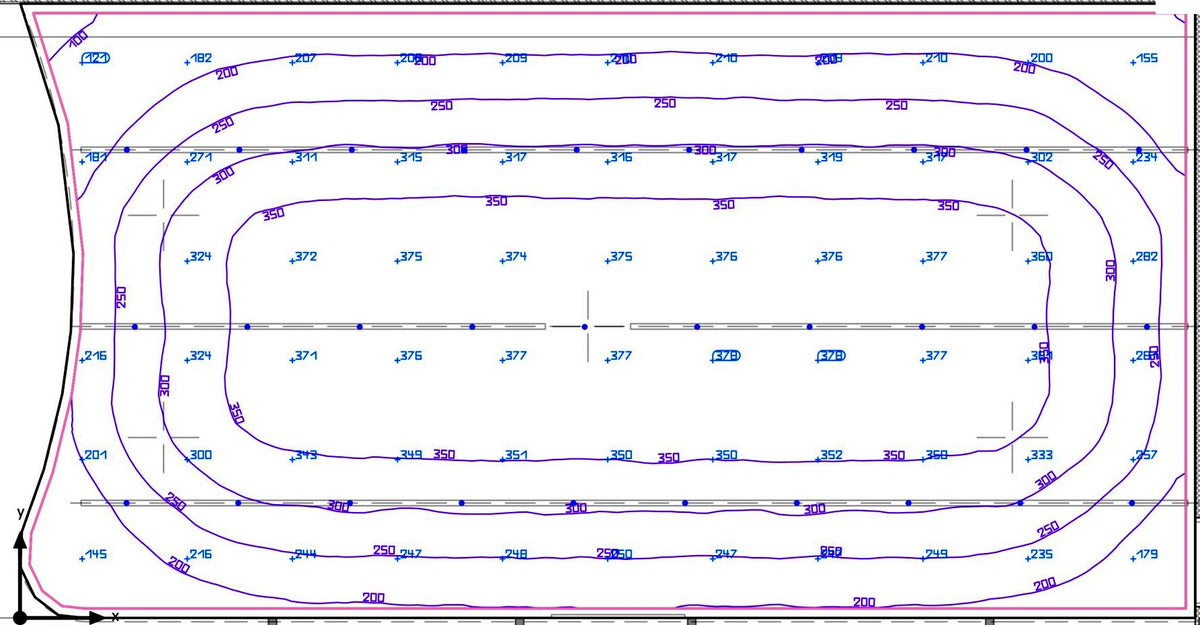Click the point value 374
Viewport: 1200px width, 625px height.
coord(516,257)
